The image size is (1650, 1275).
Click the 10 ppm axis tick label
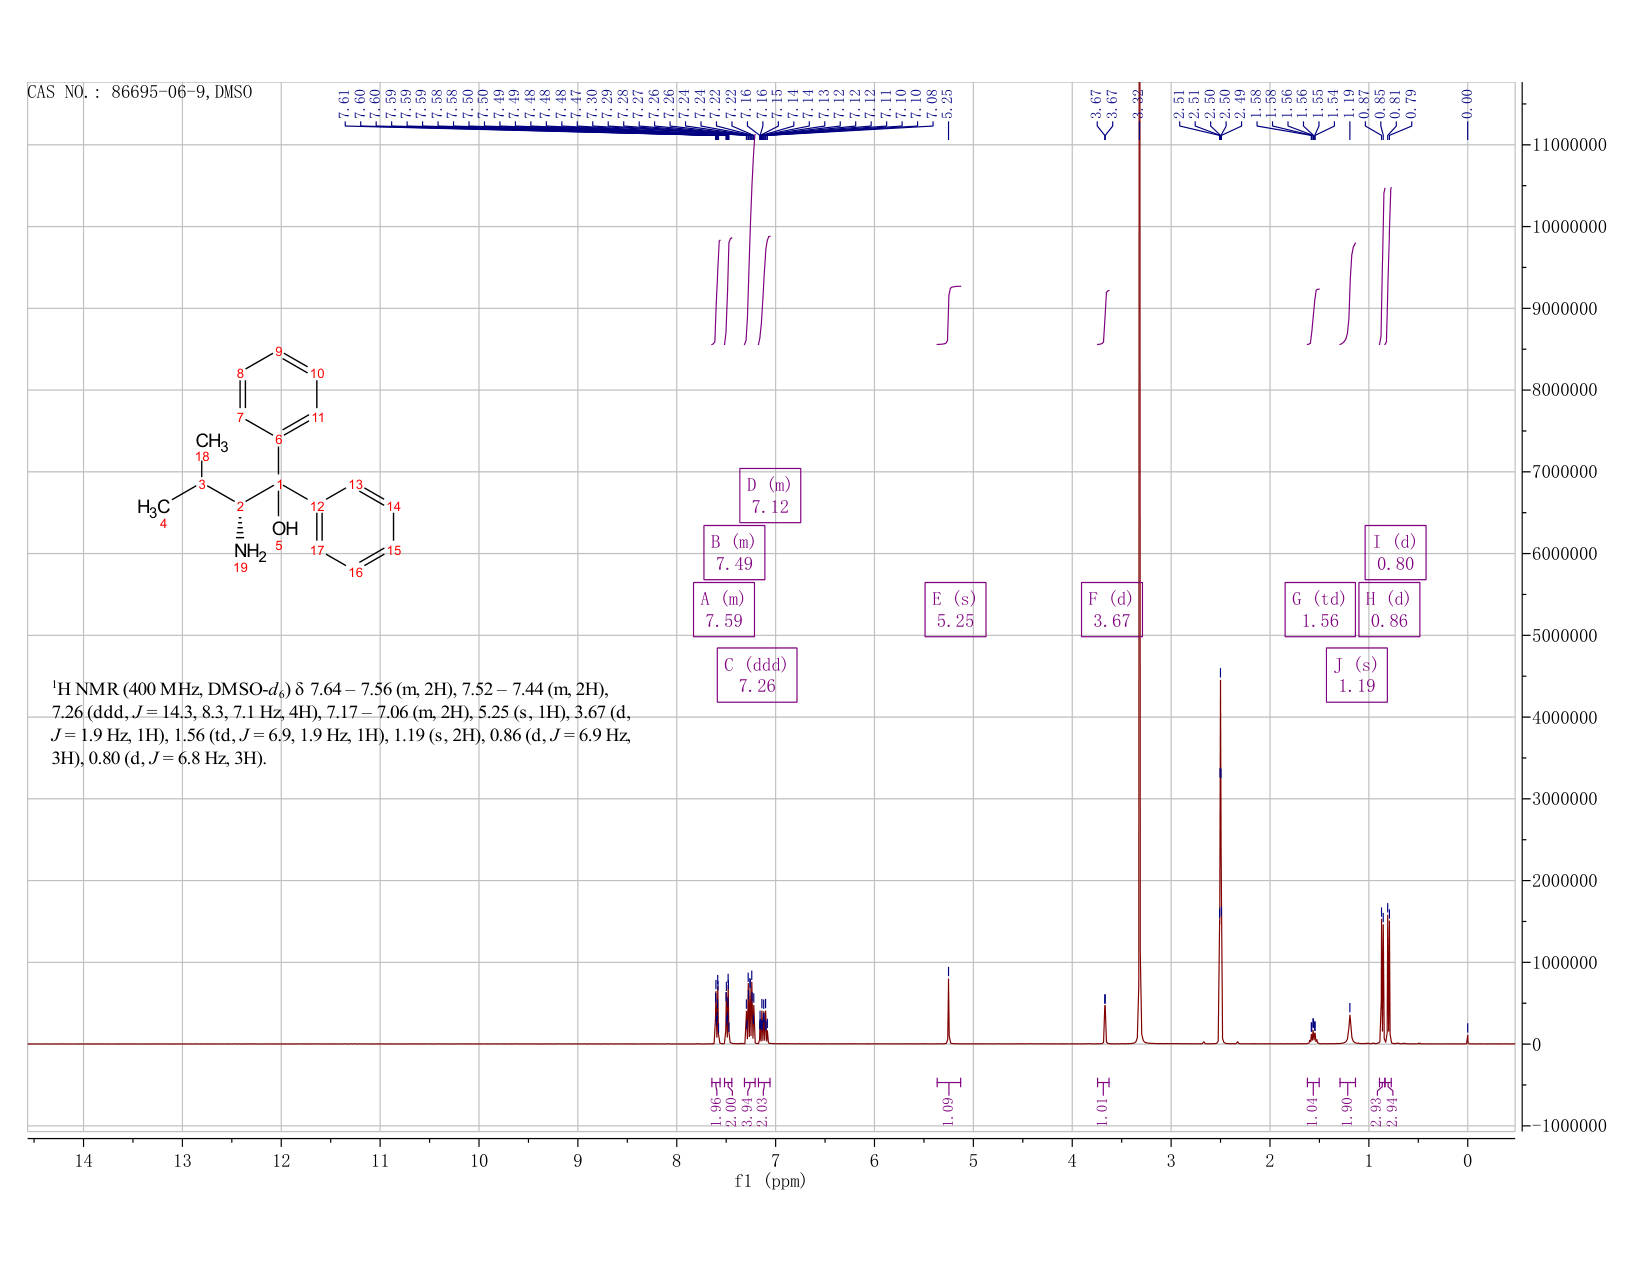479,1161
